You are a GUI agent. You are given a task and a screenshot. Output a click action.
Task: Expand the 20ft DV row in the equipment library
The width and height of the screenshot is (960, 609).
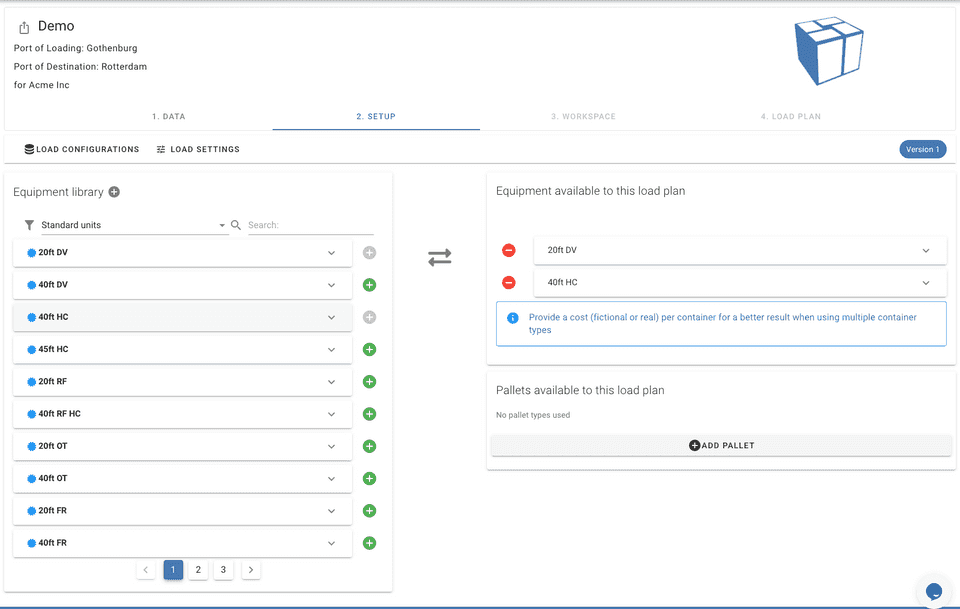coord(332,252)
